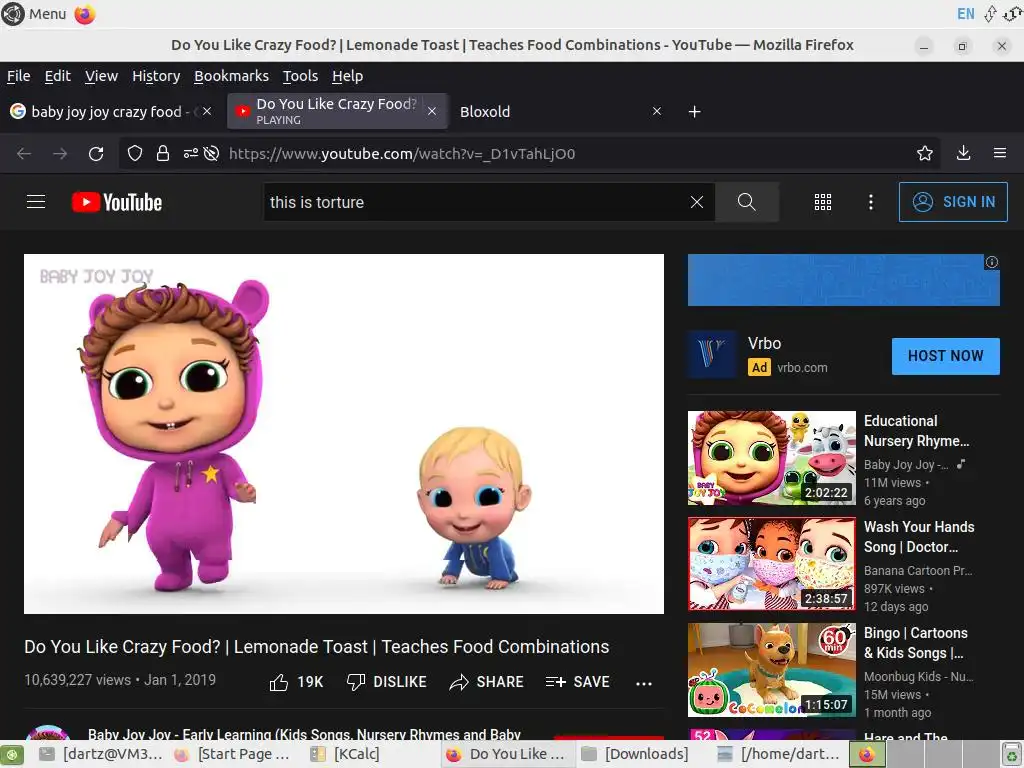Image resolution: width=1024 pixels, height=768 pixels.
Task: Open 'Bingo | Cartoons & Kids Songs' thumbnail
Action: 772,669
